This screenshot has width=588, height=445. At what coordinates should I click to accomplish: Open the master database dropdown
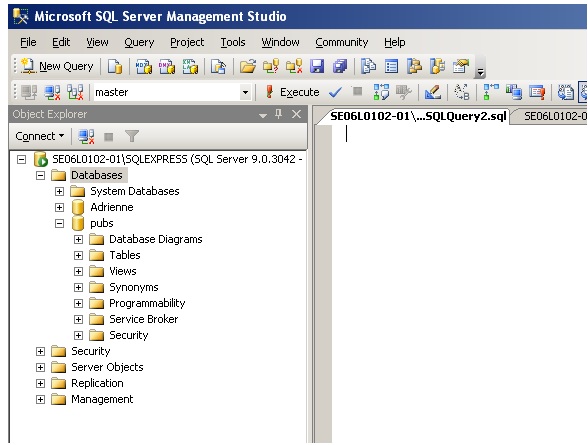[245, 92]
